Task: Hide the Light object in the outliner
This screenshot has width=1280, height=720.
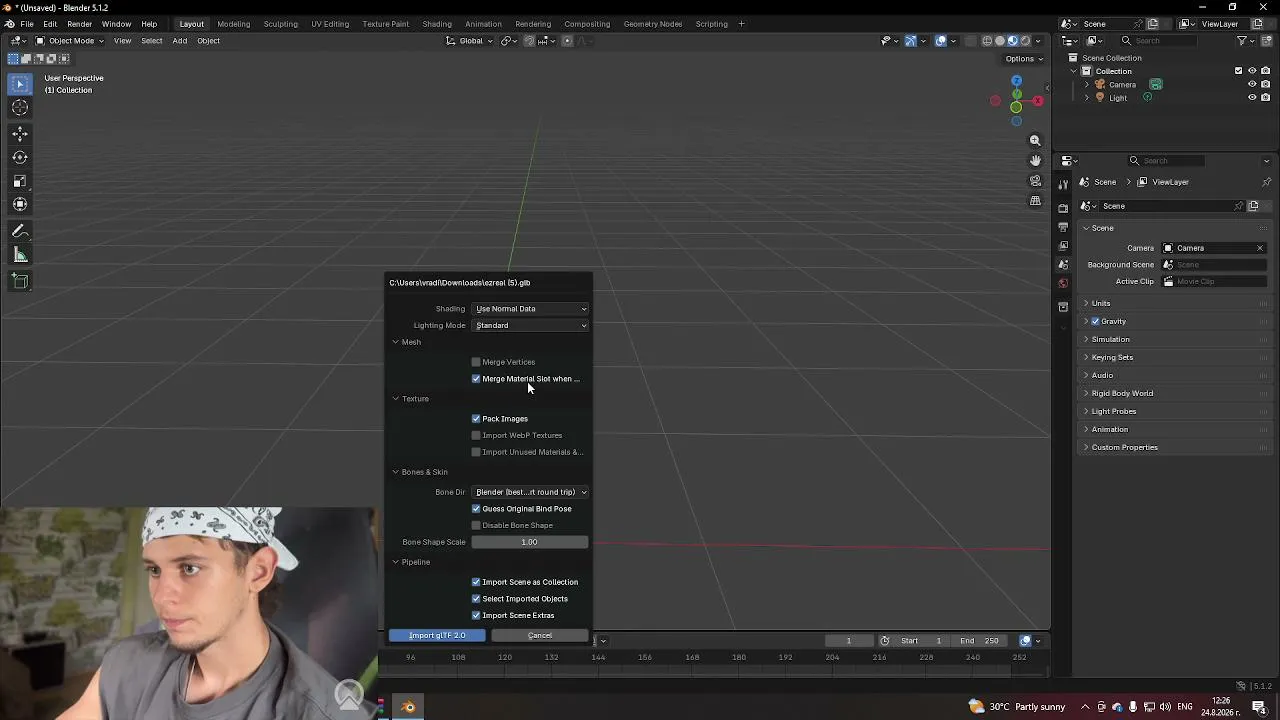Action: point(1252,98)
